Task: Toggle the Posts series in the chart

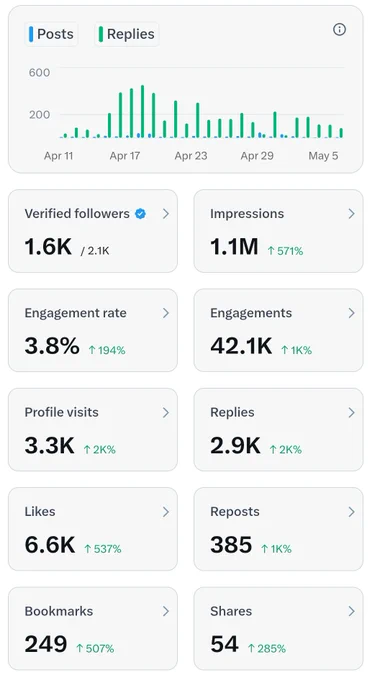Action: coord(51,34)
